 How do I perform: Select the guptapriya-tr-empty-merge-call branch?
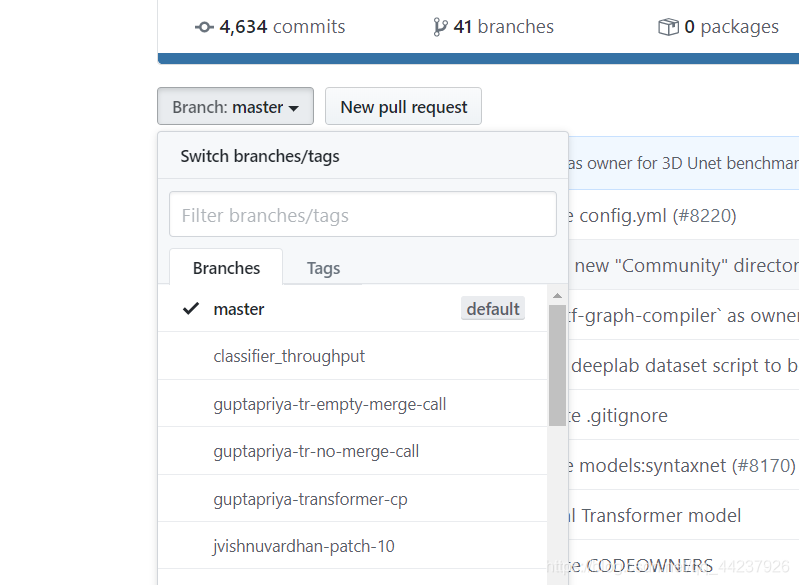(x=353, y=404)
